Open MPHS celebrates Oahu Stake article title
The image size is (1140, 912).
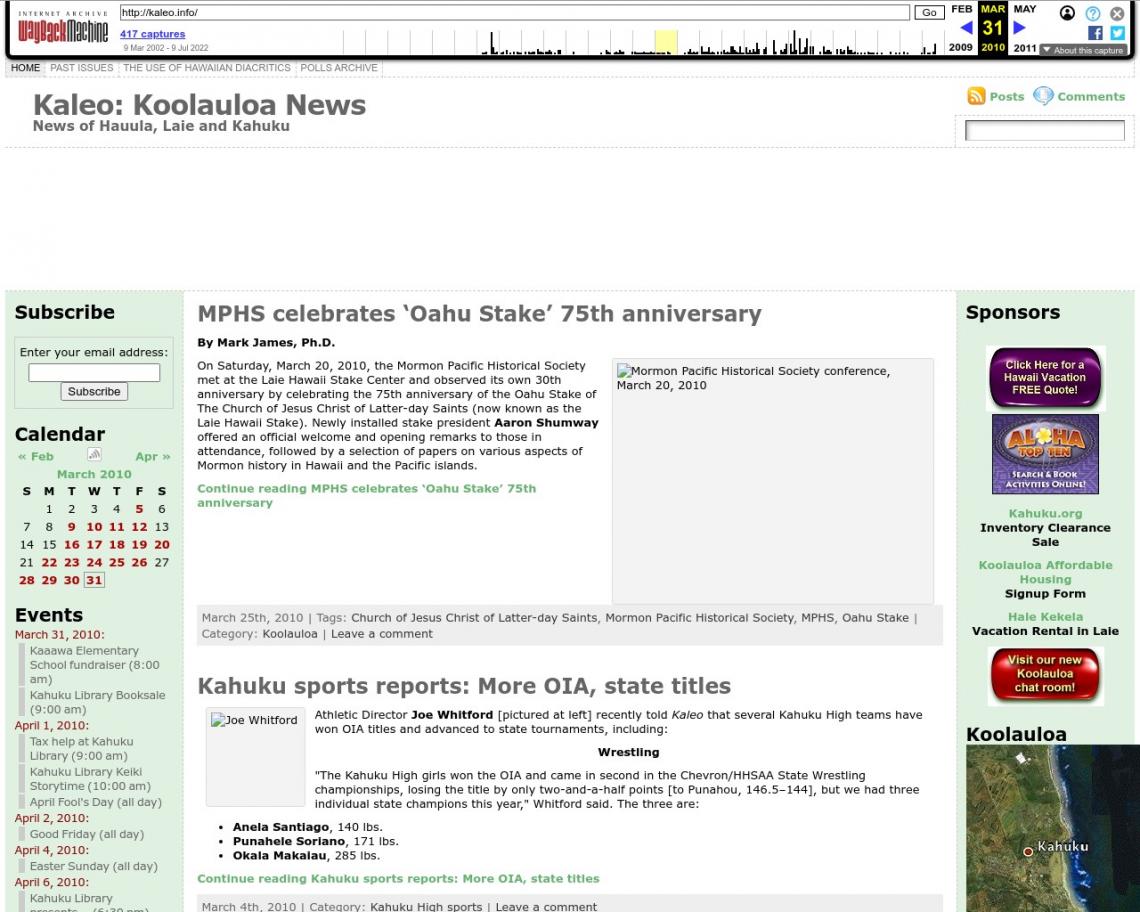(479, 313)
